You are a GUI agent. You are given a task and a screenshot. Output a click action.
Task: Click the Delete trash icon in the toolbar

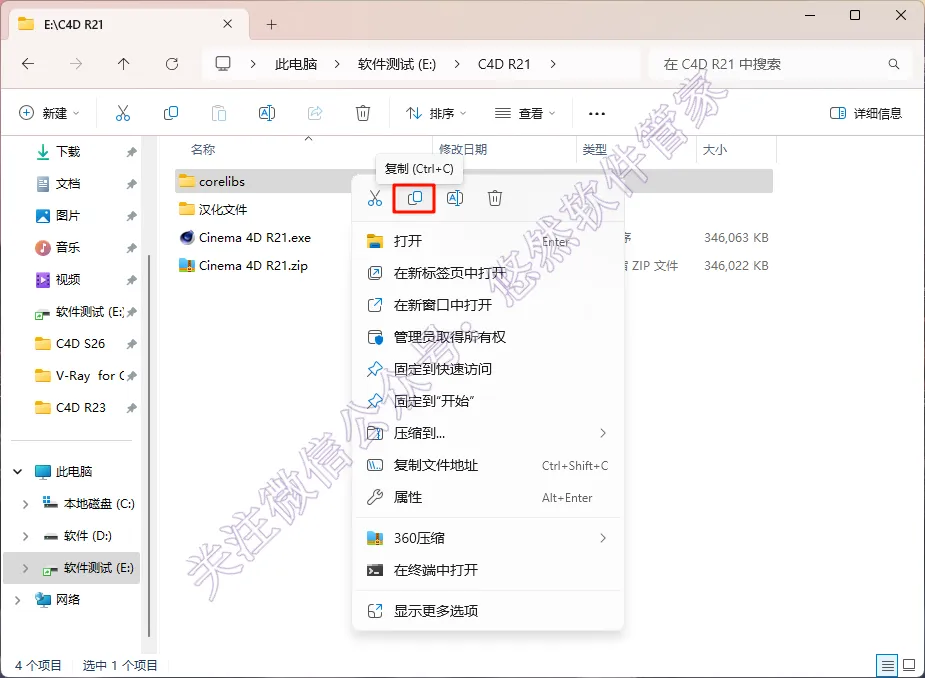[363, 113]
